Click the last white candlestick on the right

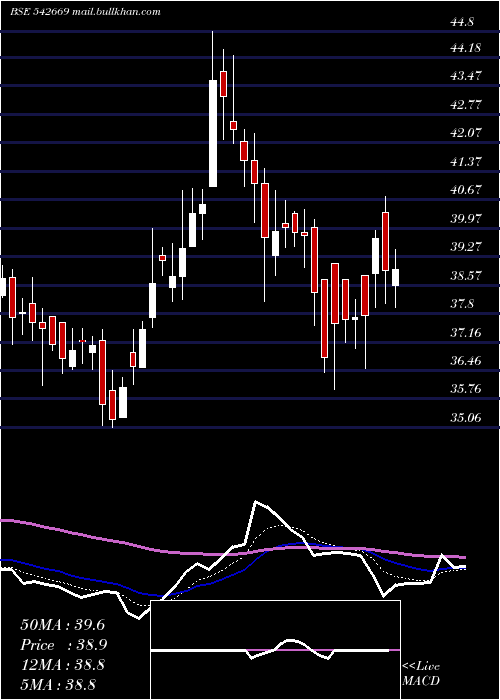pos(395,277)
